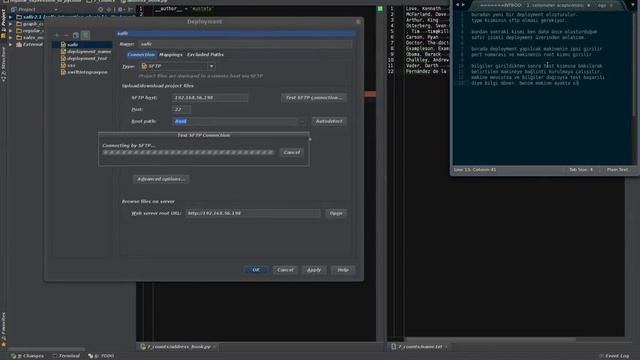This screenshot has width=640, height=360.
Task: Click the SFTP host input field
Action: 210,98
